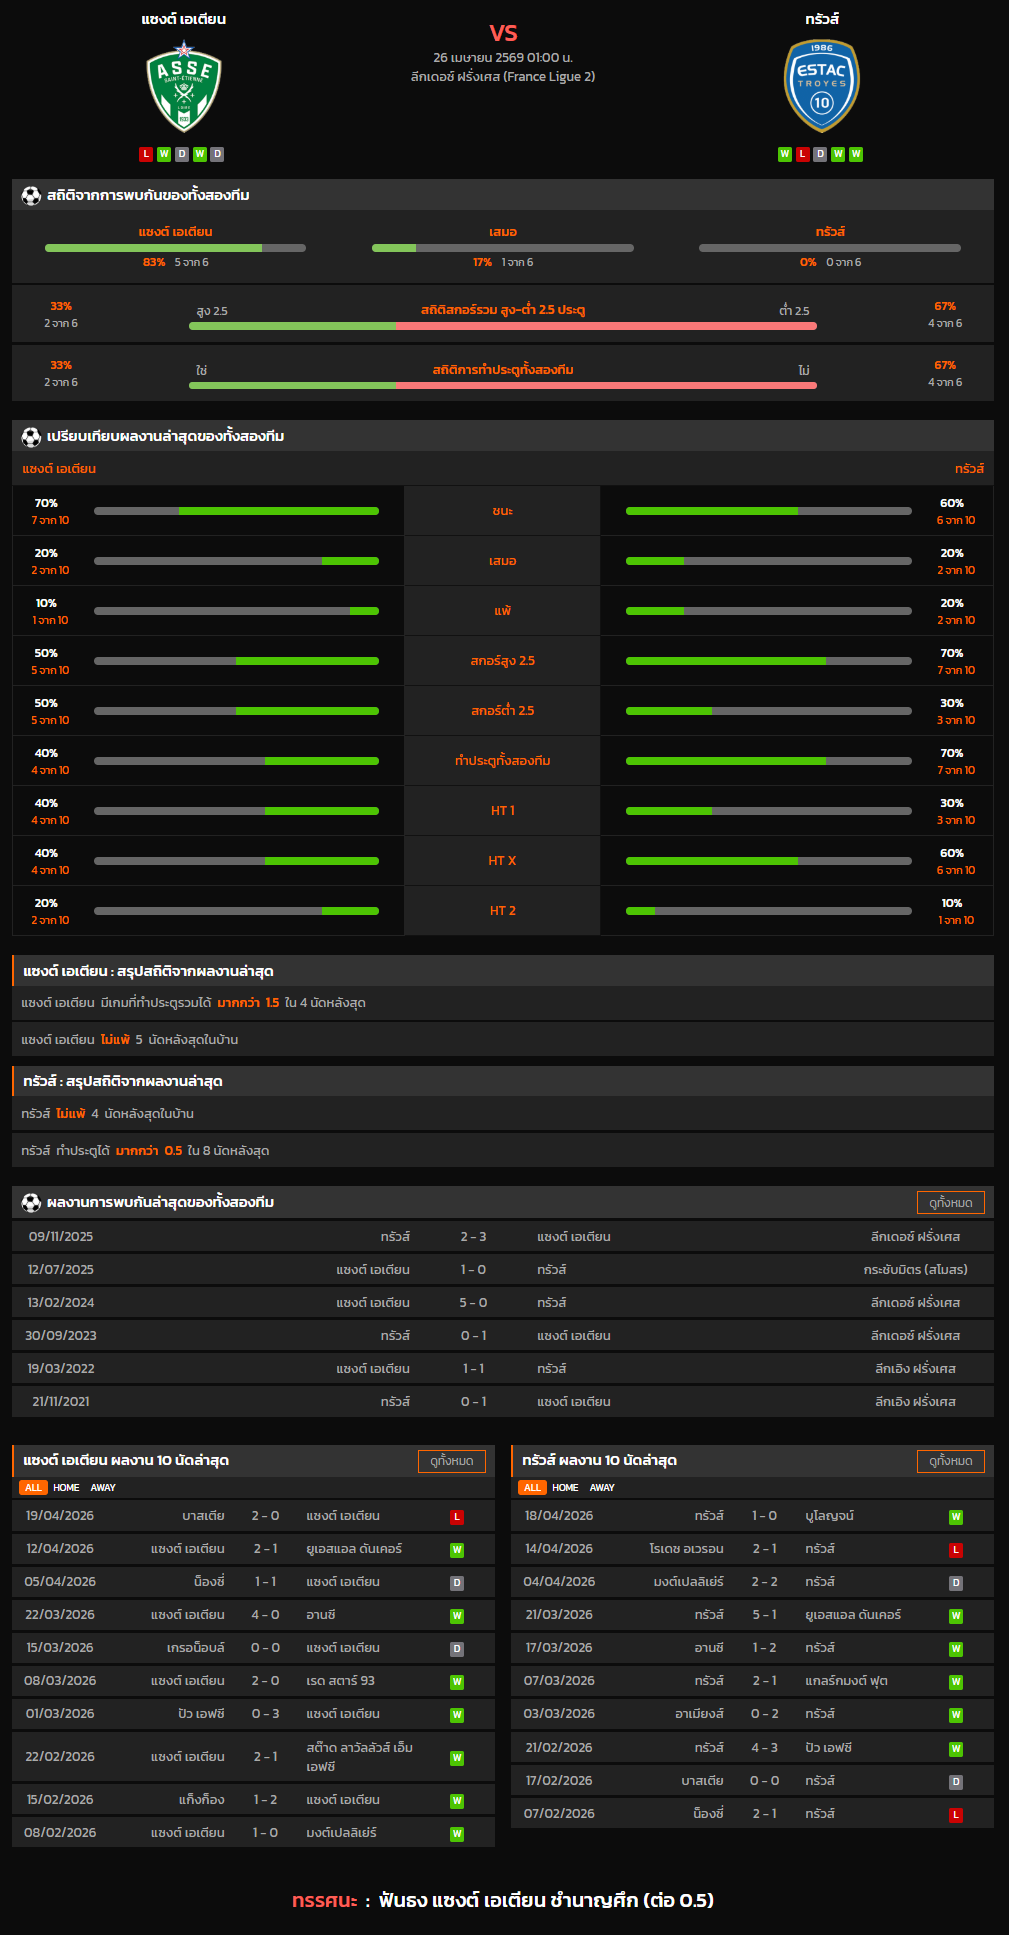Click soccer ball icon beside head-to-head statistics header

[x=31, y=196]
